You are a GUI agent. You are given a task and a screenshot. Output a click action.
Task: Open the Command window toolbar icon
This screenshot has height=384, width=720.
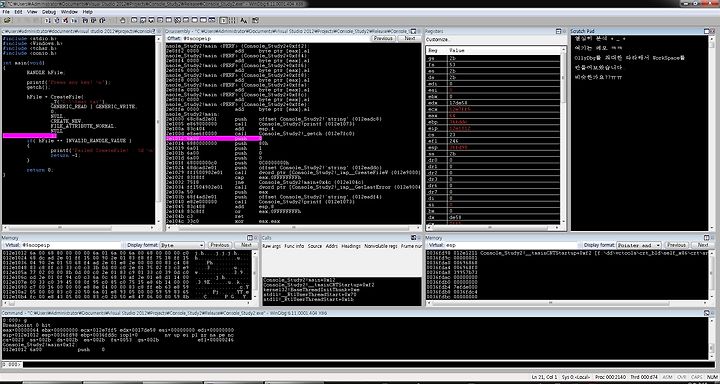click(x=134, y=20)
